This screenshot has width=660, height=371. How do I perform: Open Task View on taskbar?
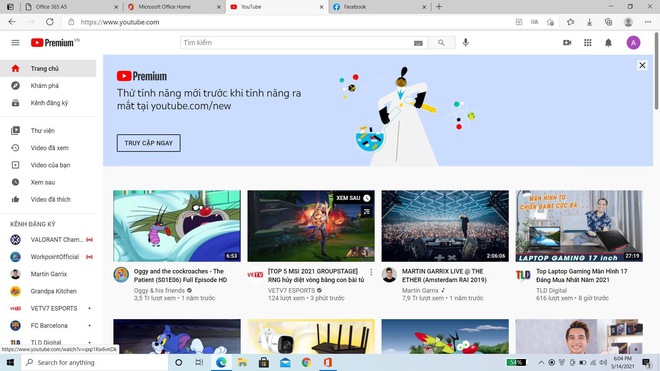[x=199, y=362]
